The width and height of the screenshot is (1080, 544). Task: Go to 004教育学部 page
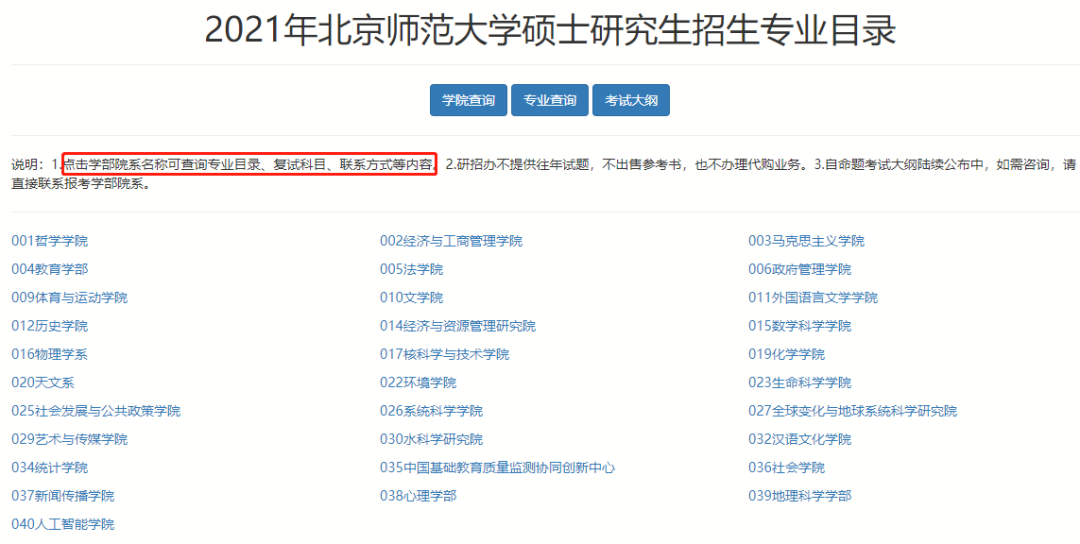(50, 269)
